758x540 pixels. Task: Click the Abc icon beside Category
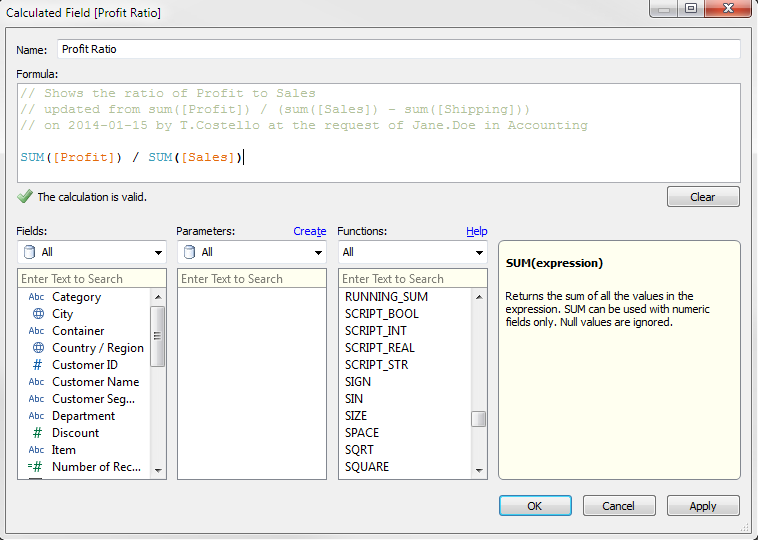(36, 297)
